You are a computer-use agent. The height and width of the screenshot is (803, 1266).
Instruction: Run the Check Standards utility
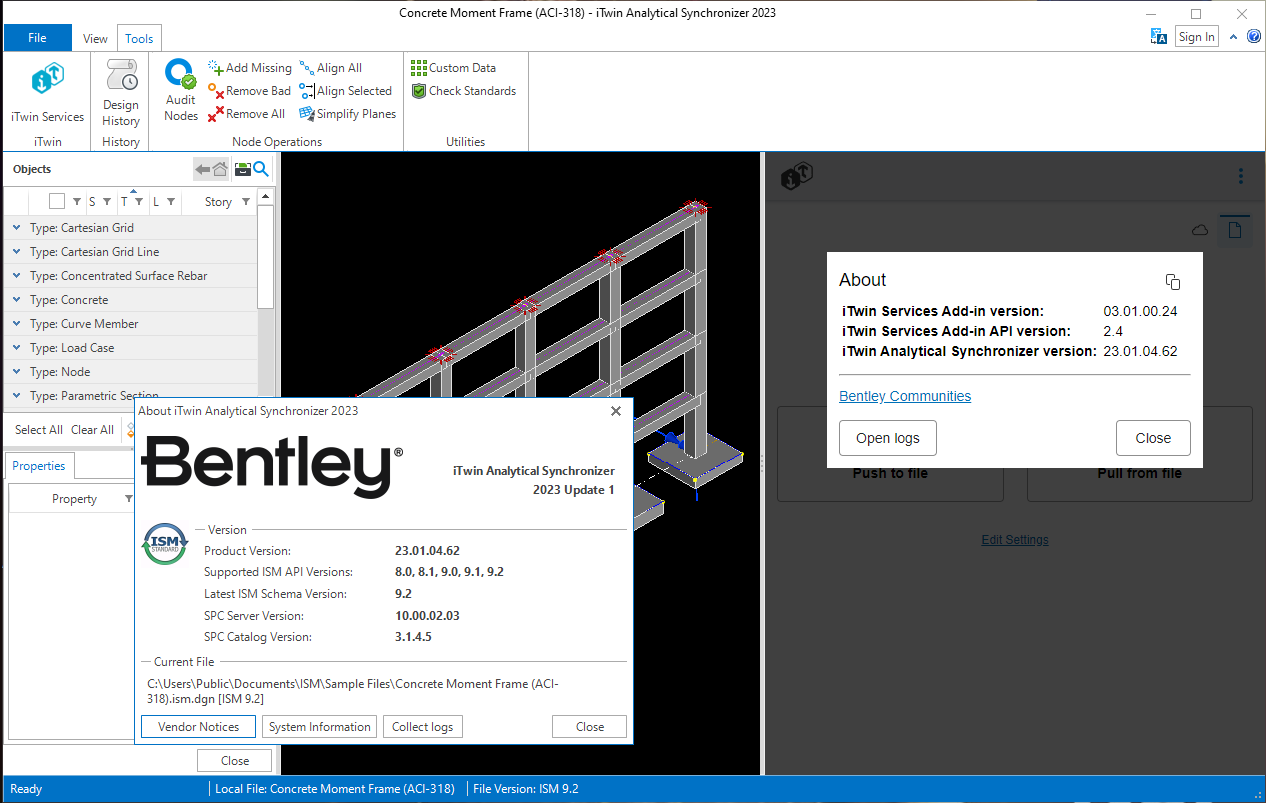tap(464, 91)
